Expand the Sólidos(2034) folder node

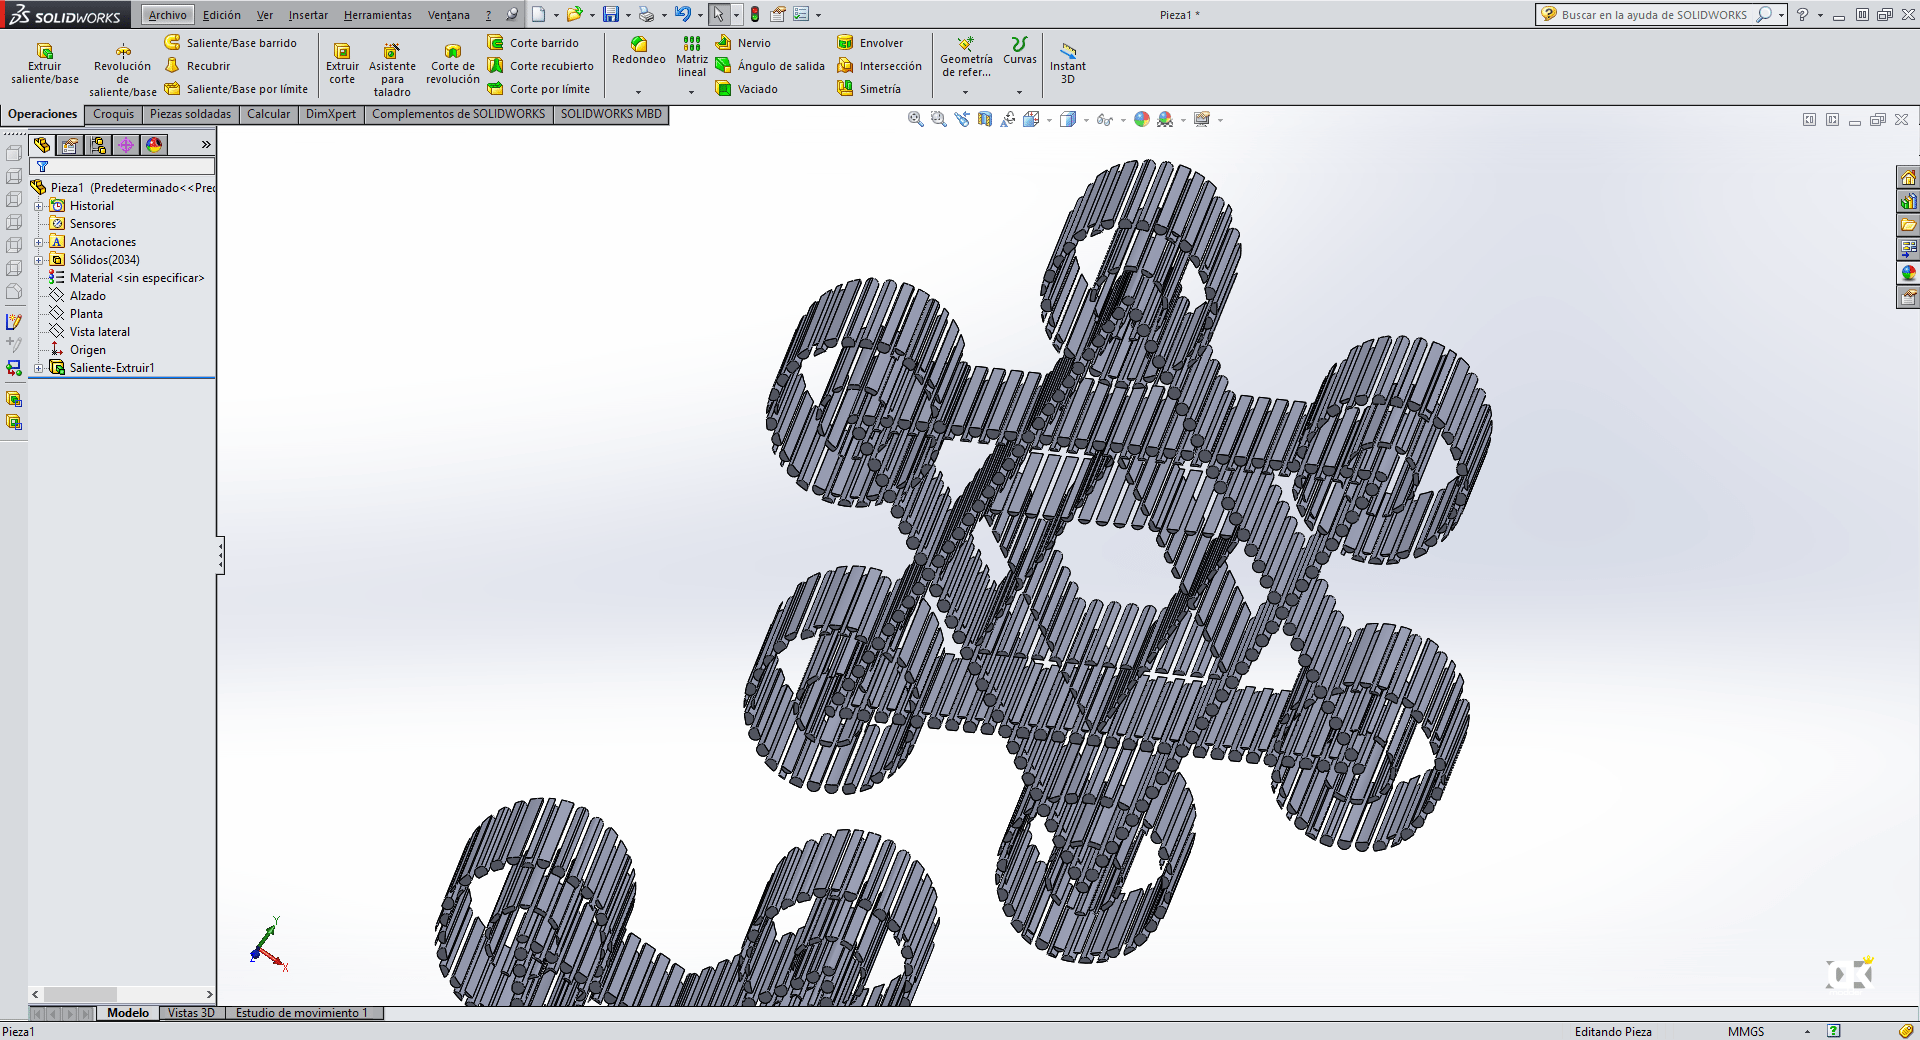39,260
